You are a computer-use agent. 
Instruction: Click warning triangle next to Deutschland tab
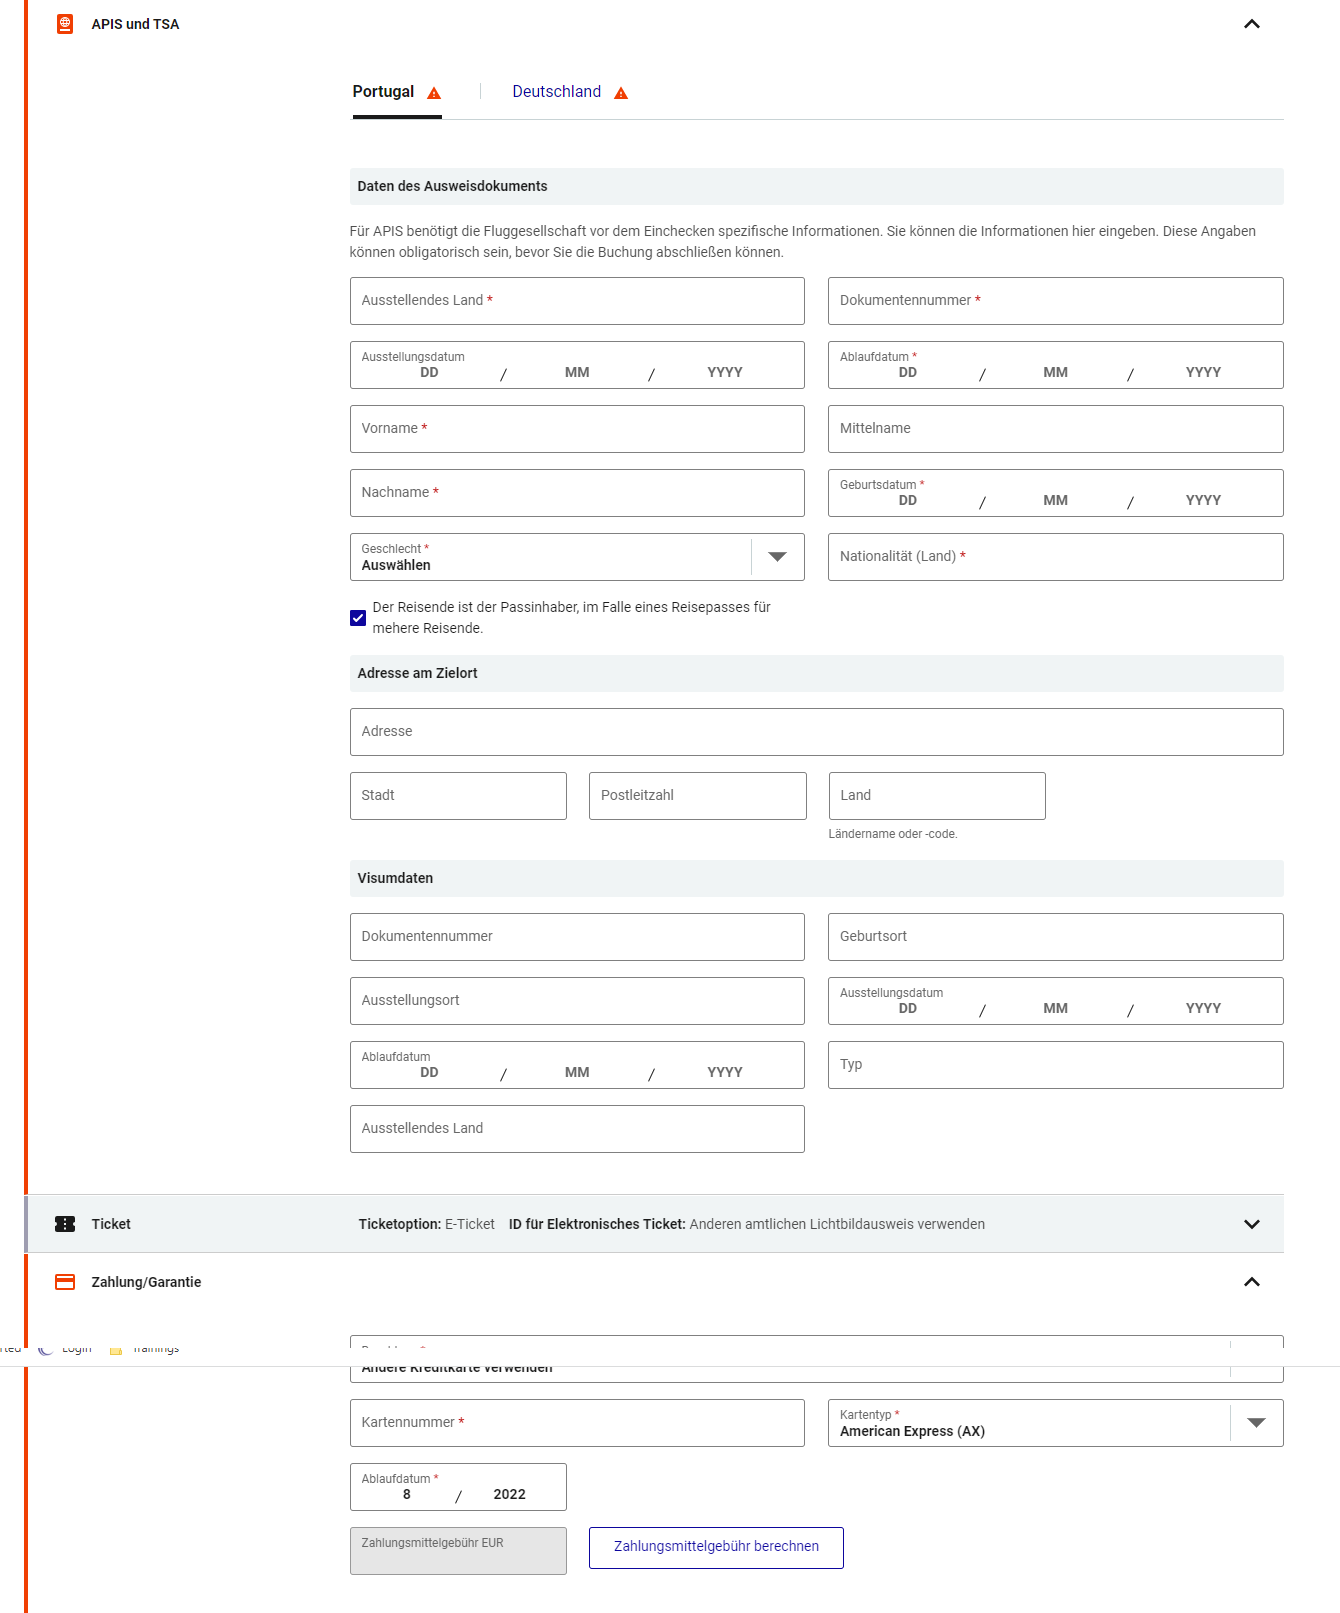pyautogui.click(x=621, y=93)
